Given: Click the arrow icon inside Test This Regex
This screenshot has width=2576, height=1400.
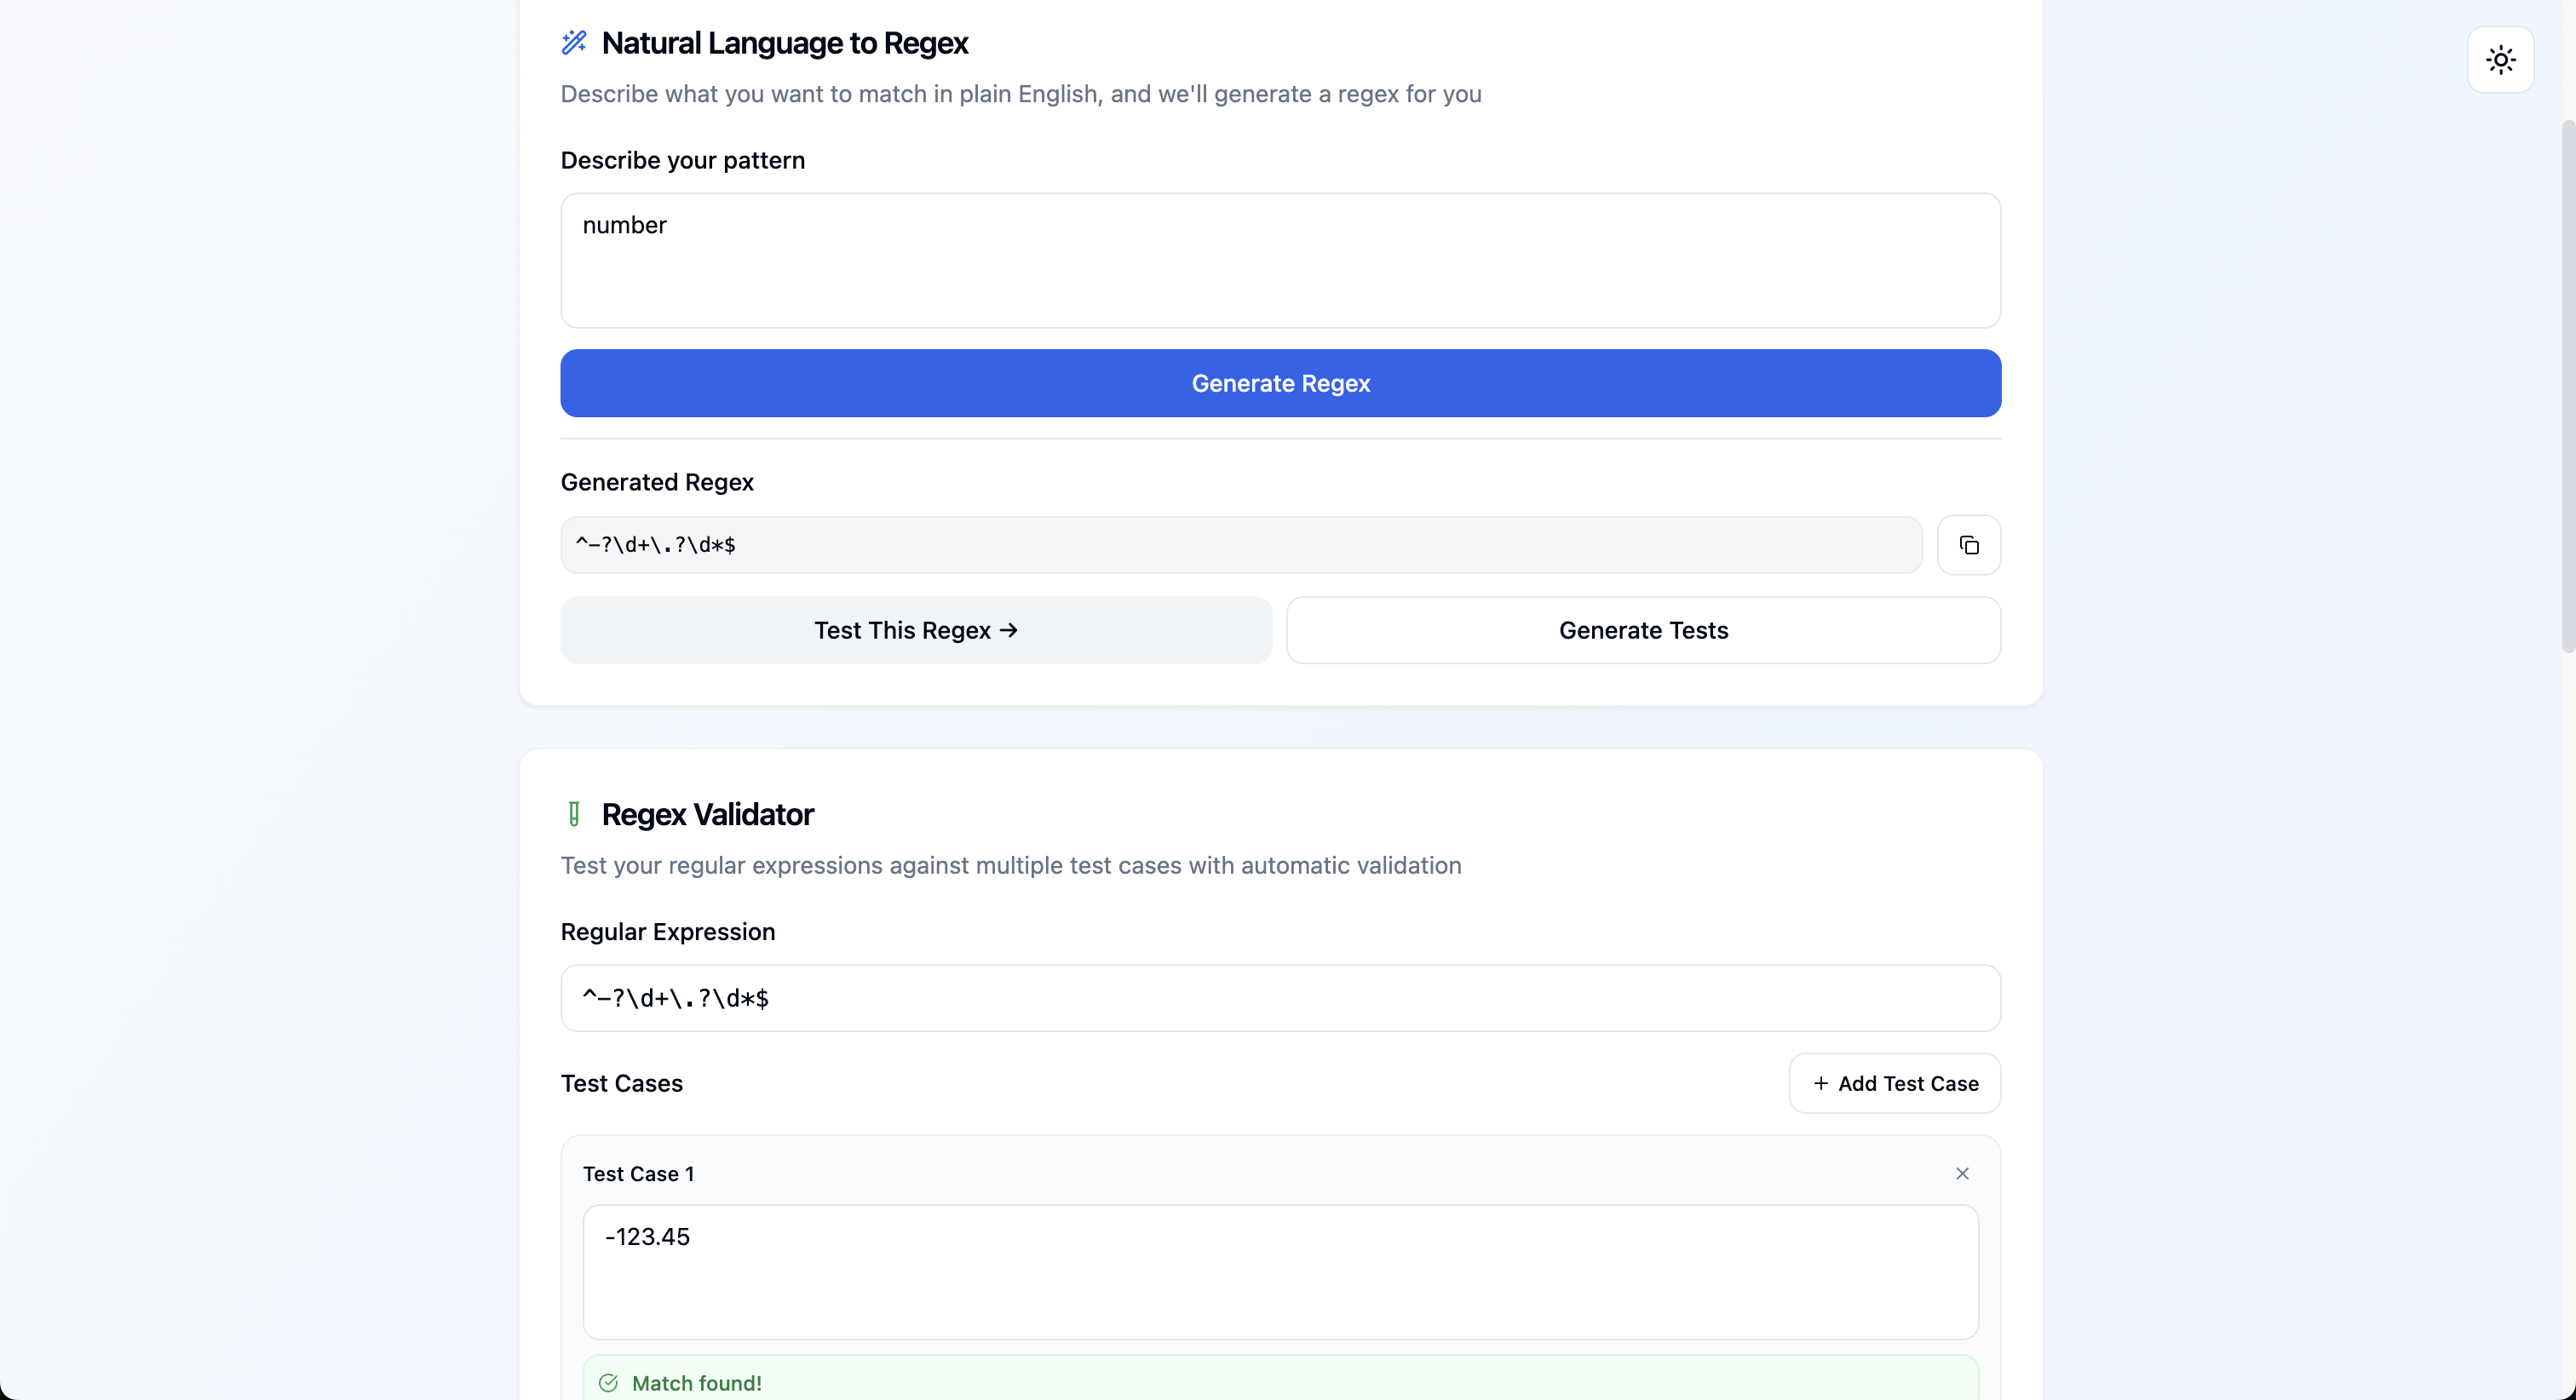Looking at the screenshot, I should [1009, 630].
